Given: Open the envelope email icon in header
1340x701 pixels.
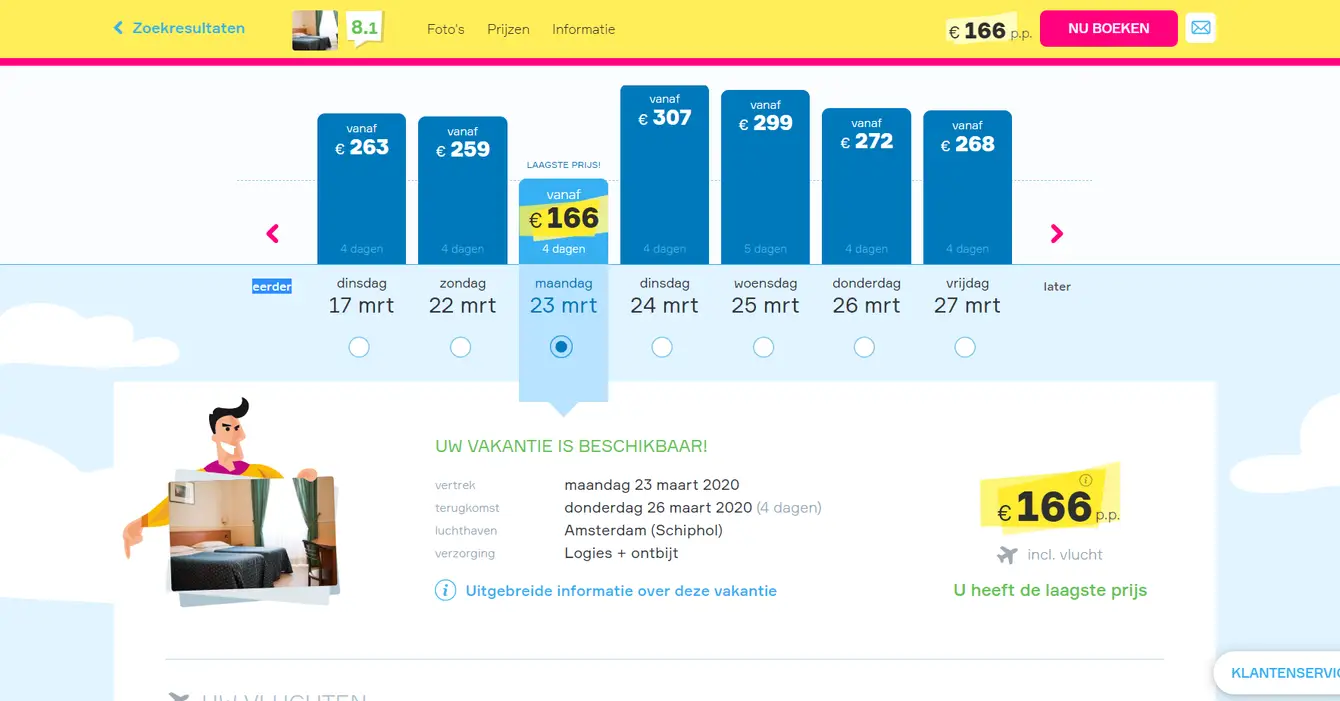Looking at the screenshot, I should [1201, 28].
